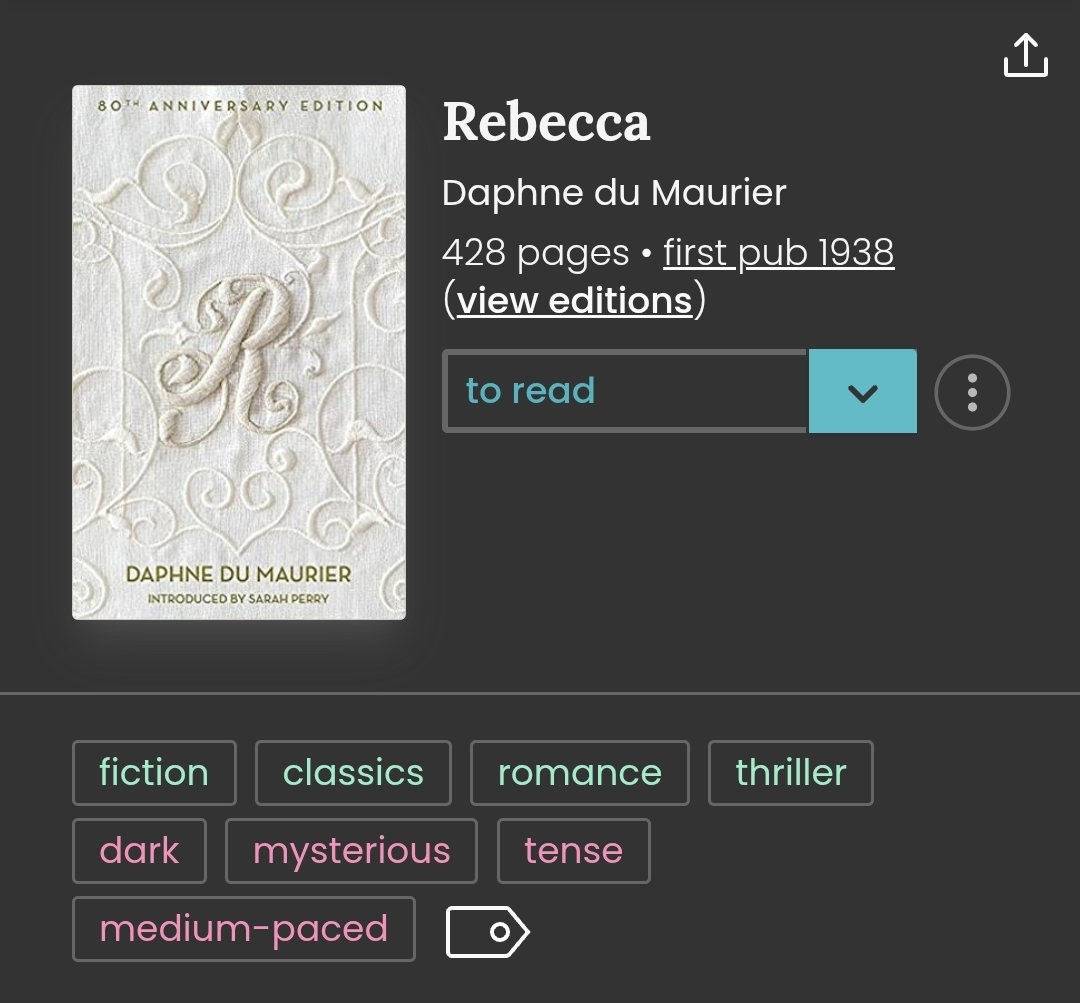The width and height of the screenshot is (1080, 1003).
Task: Click the 'Rebecca' book title heading
Action: coord(546,122)
